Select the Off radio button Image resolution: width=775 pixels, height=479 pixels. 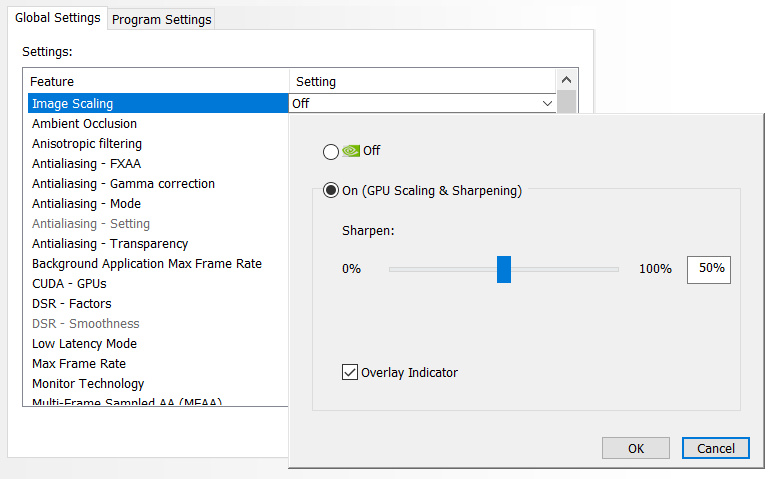pyautogui.click(x=331, y=152)
